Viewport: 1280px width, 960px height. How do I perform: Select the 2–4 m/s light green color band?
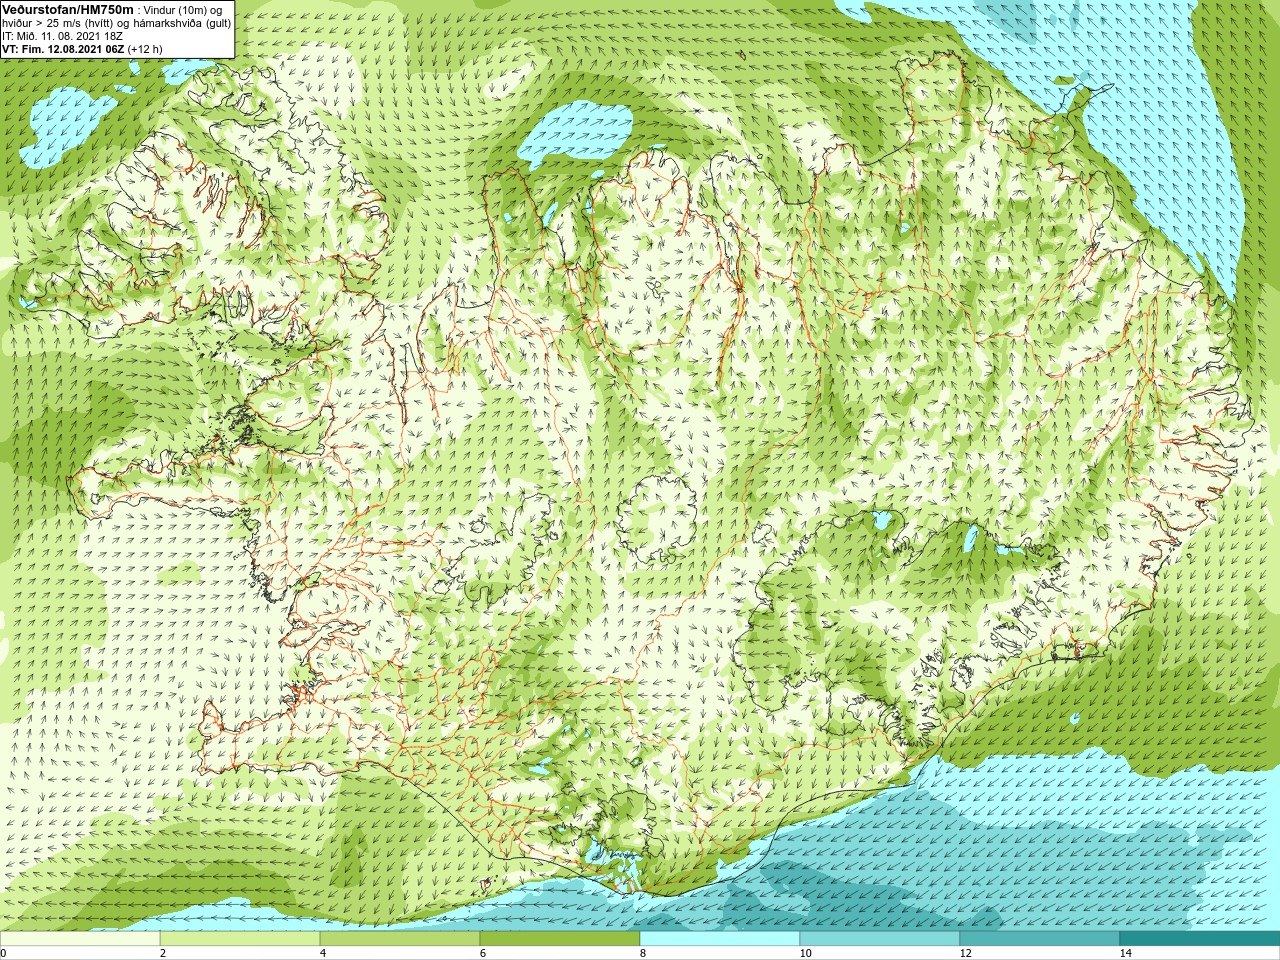coord(240,939)
